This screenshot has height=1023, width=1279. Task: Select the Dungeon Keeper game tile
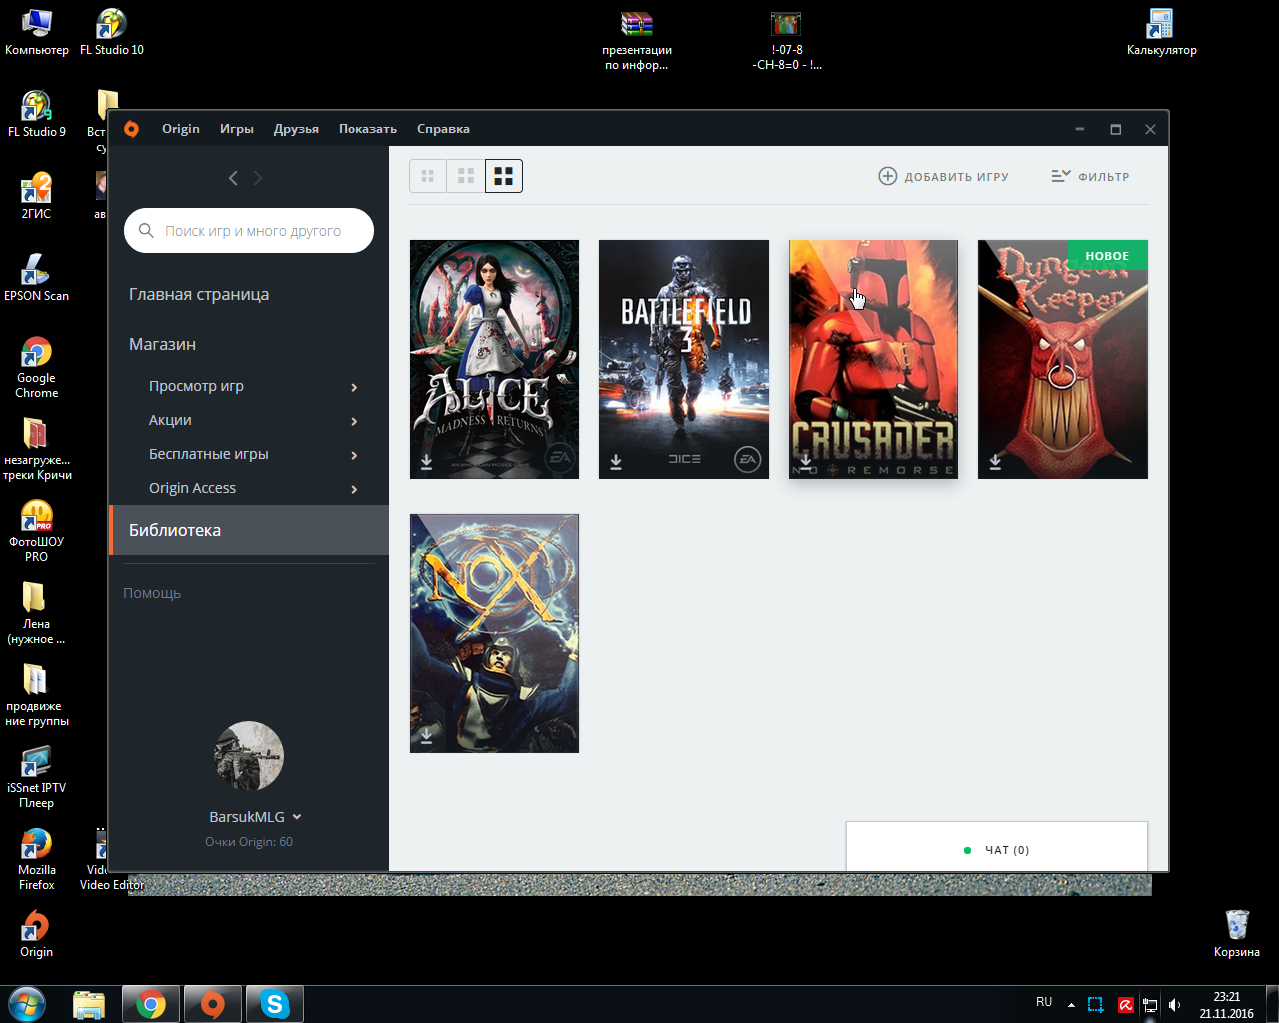(x=1063, y=359)
